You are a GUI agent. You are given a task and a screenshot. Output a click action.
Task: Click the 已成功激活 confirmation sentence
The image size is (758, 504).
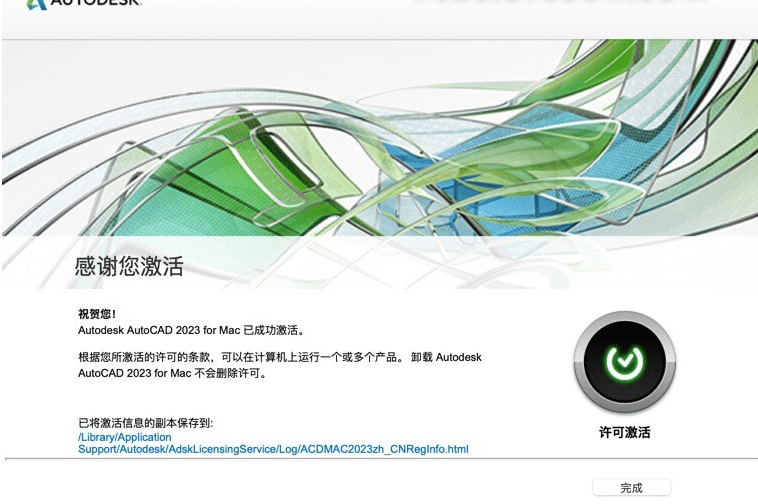coord(190,329)
